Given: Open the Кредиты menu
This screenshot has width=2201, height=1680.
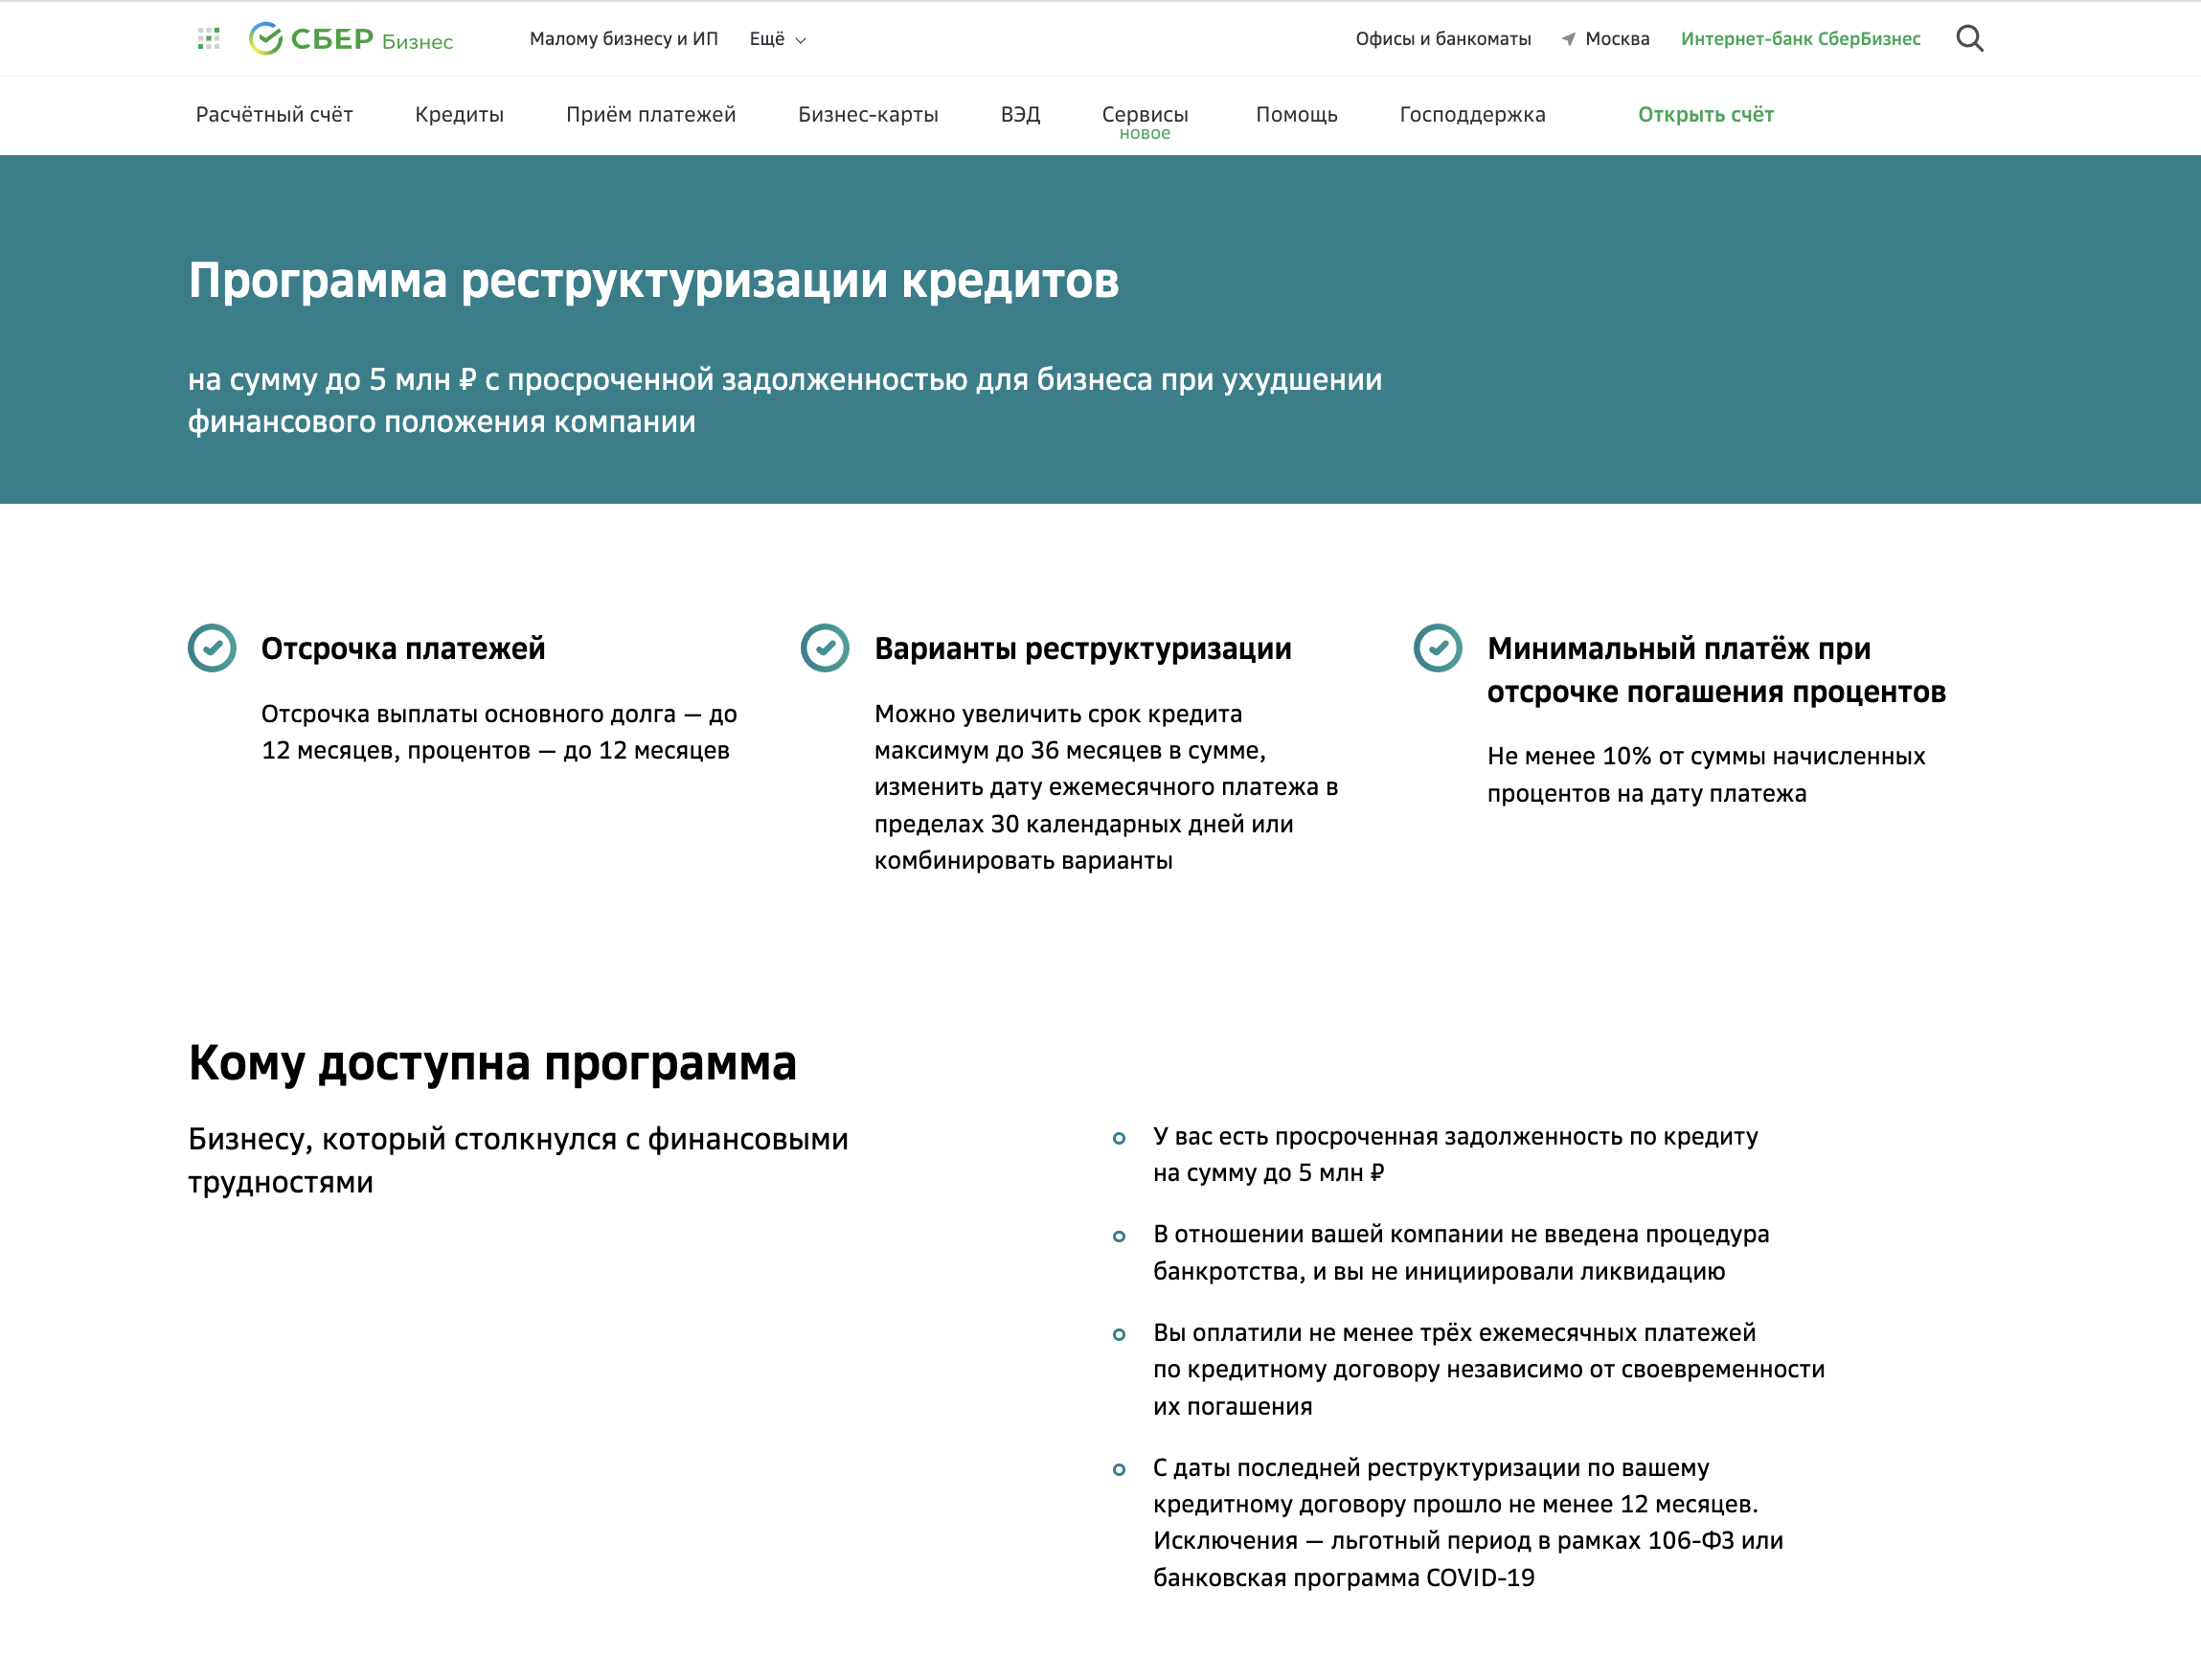Looking at the screenshot, I should pos(459,114).
